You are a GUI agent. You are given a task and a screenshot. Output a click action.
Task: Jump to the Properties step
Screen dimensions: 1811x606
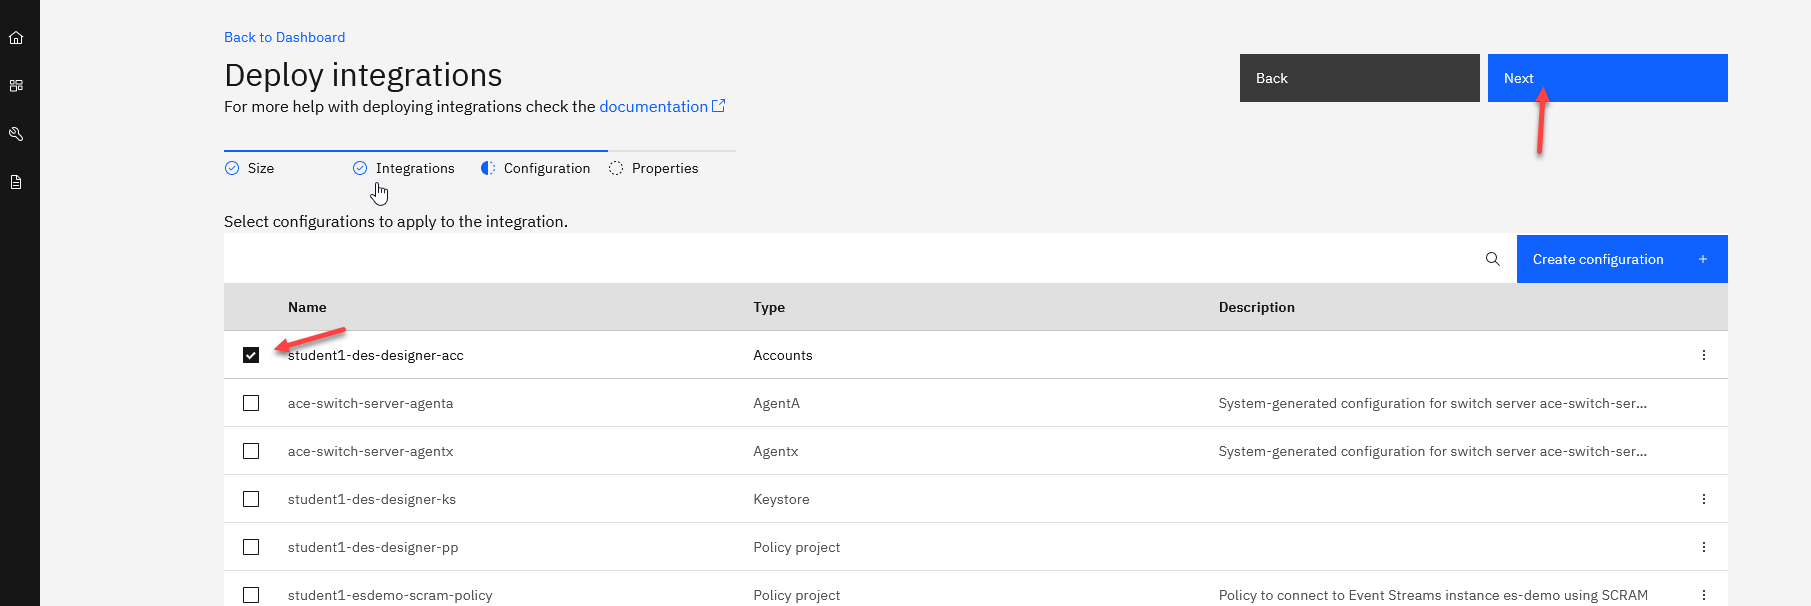point(664,168)
